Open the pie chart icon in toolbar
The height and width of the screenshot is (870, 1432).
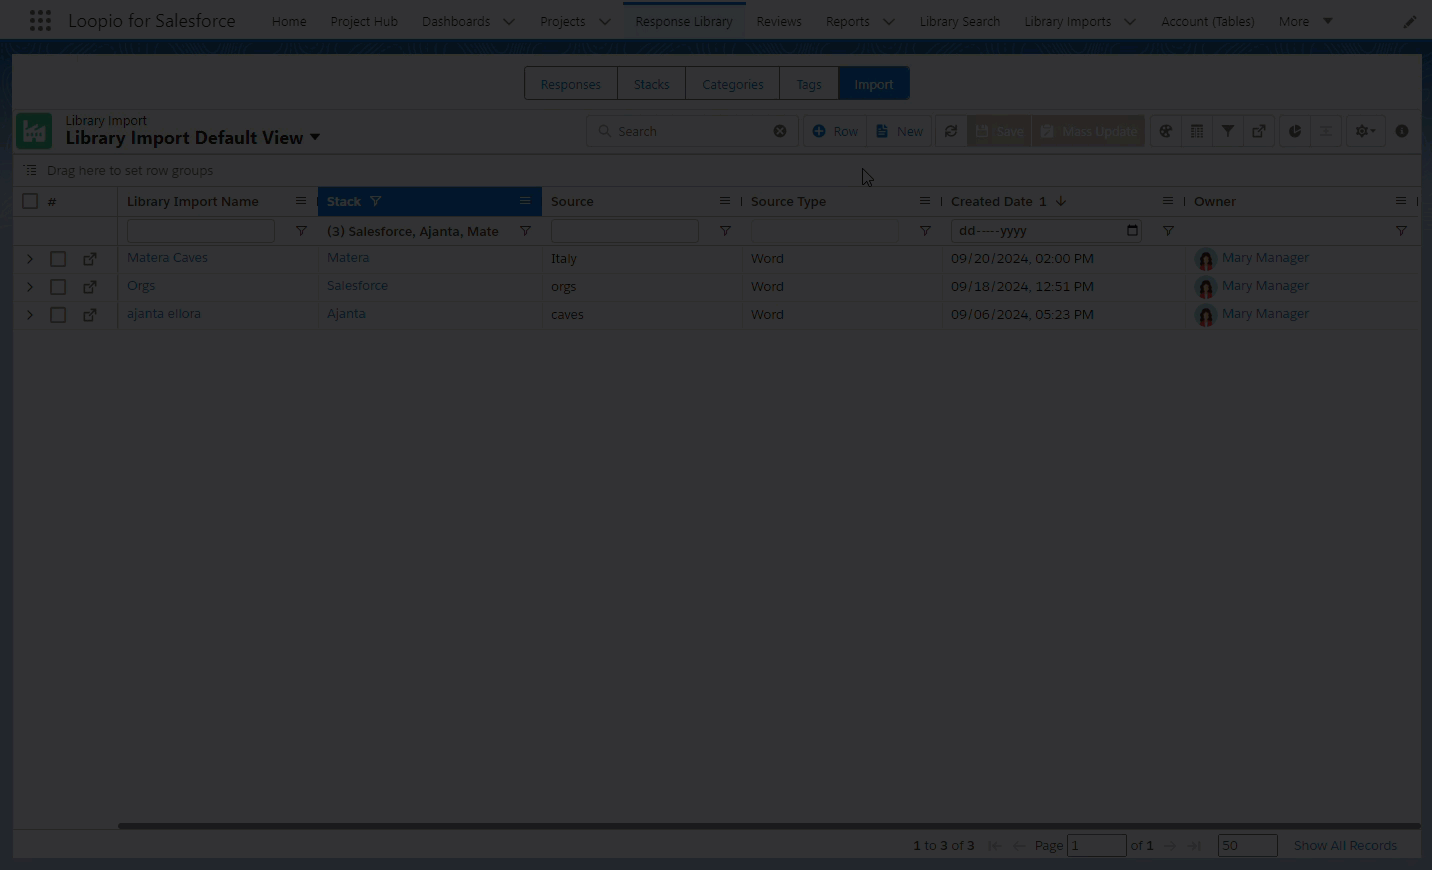point(1295,131)
